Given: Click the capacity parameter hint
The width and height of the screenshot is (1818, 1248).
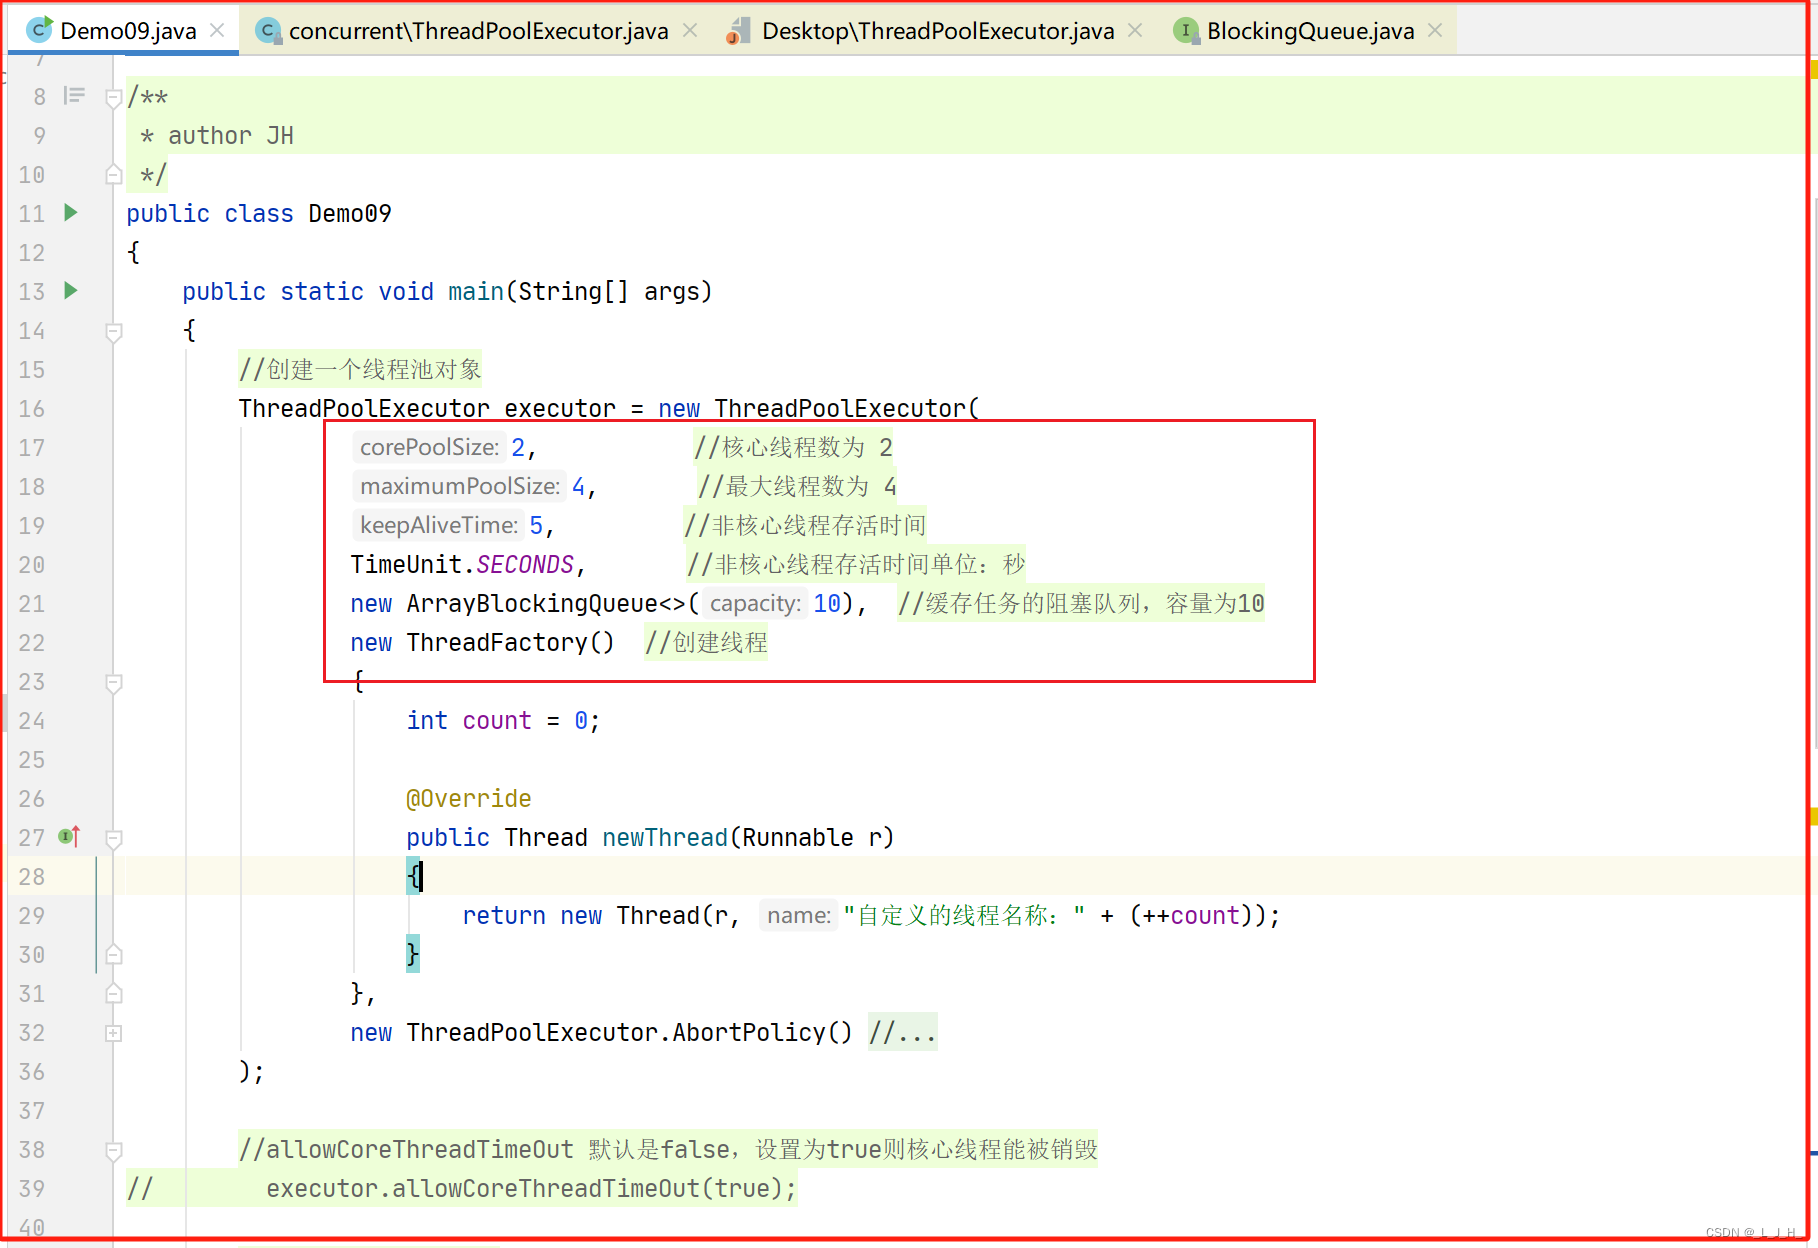Looking at the screenshot, I should [755, 603].
